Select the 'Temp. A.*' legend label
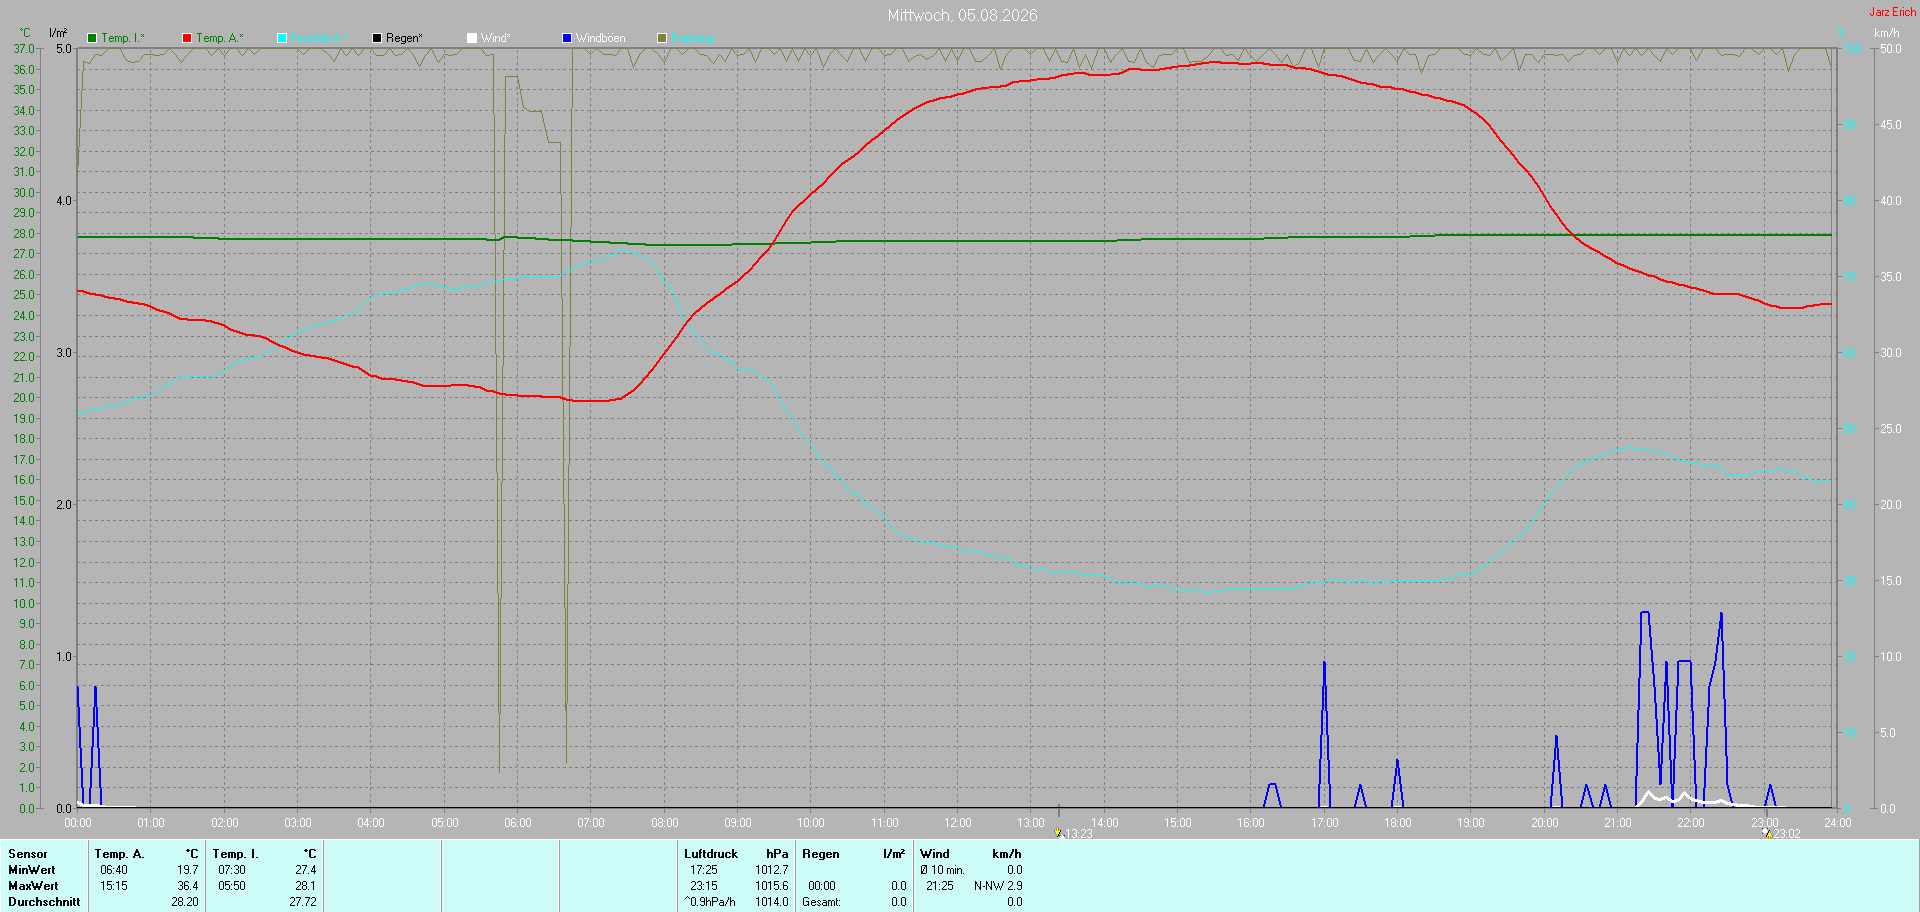Image resolution: width=1920 pixels, height=912 pixels. [x=220, y=38]
